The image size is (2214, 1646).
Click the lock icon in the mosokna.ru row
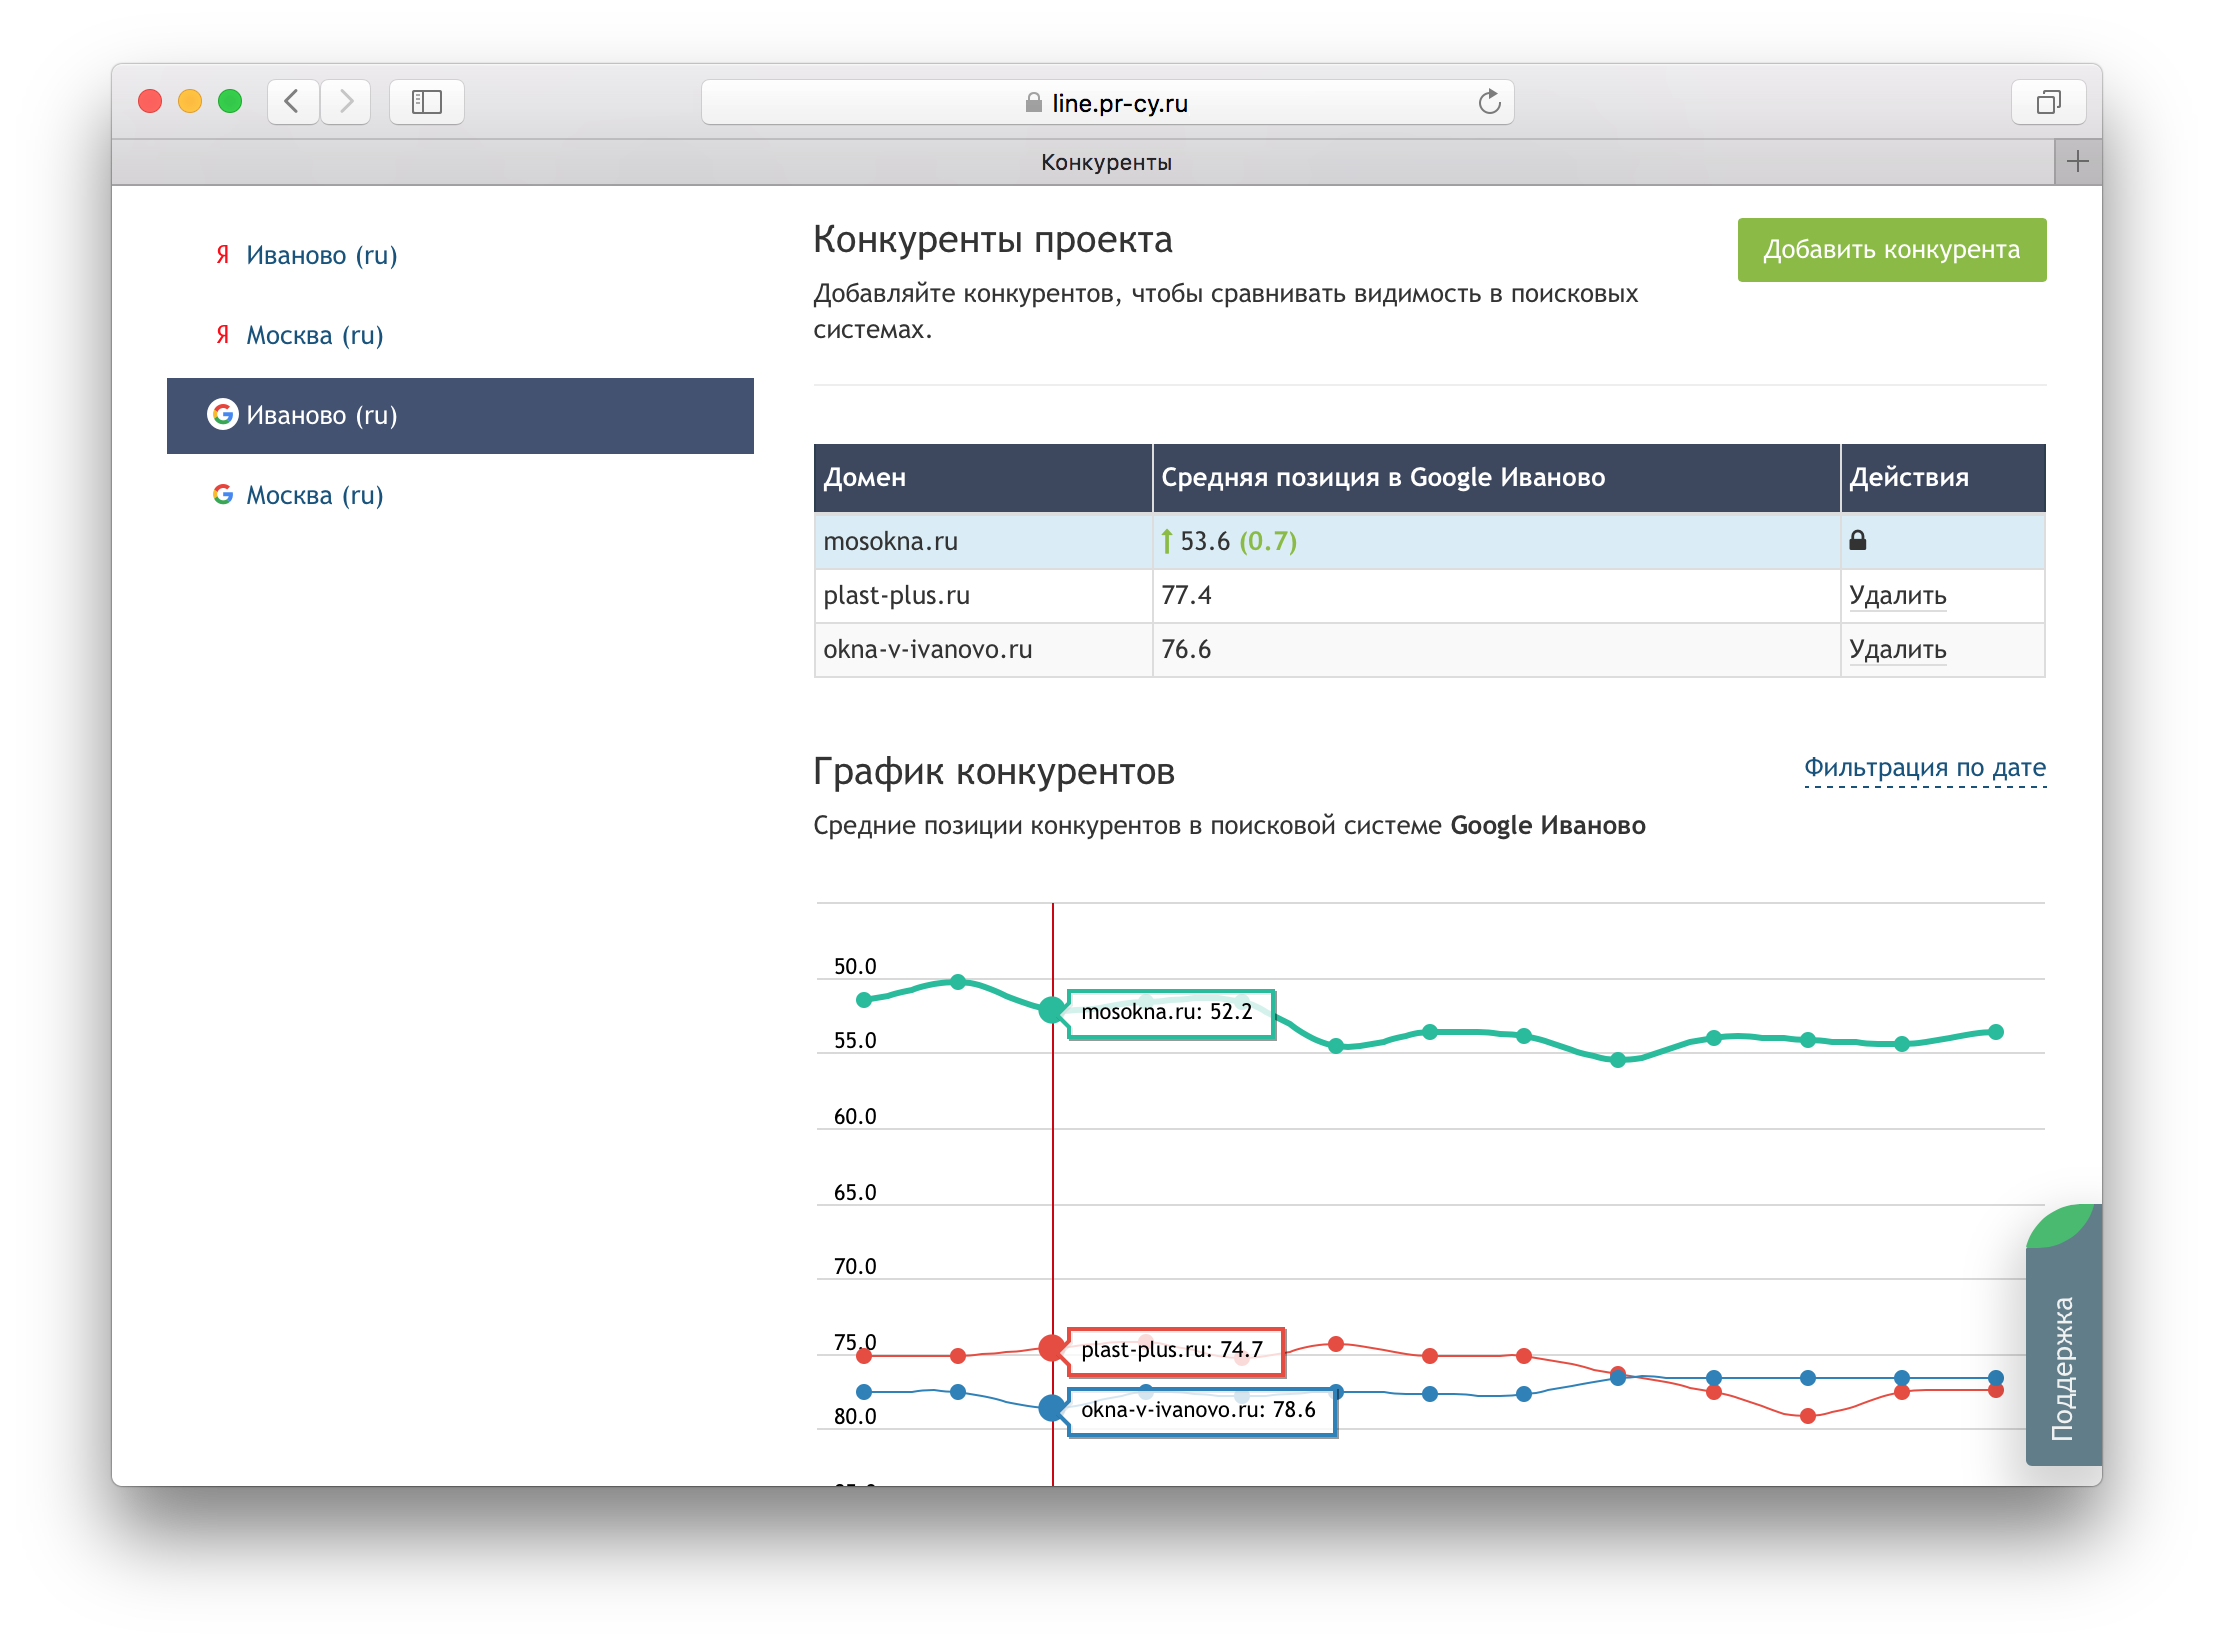1857,541
